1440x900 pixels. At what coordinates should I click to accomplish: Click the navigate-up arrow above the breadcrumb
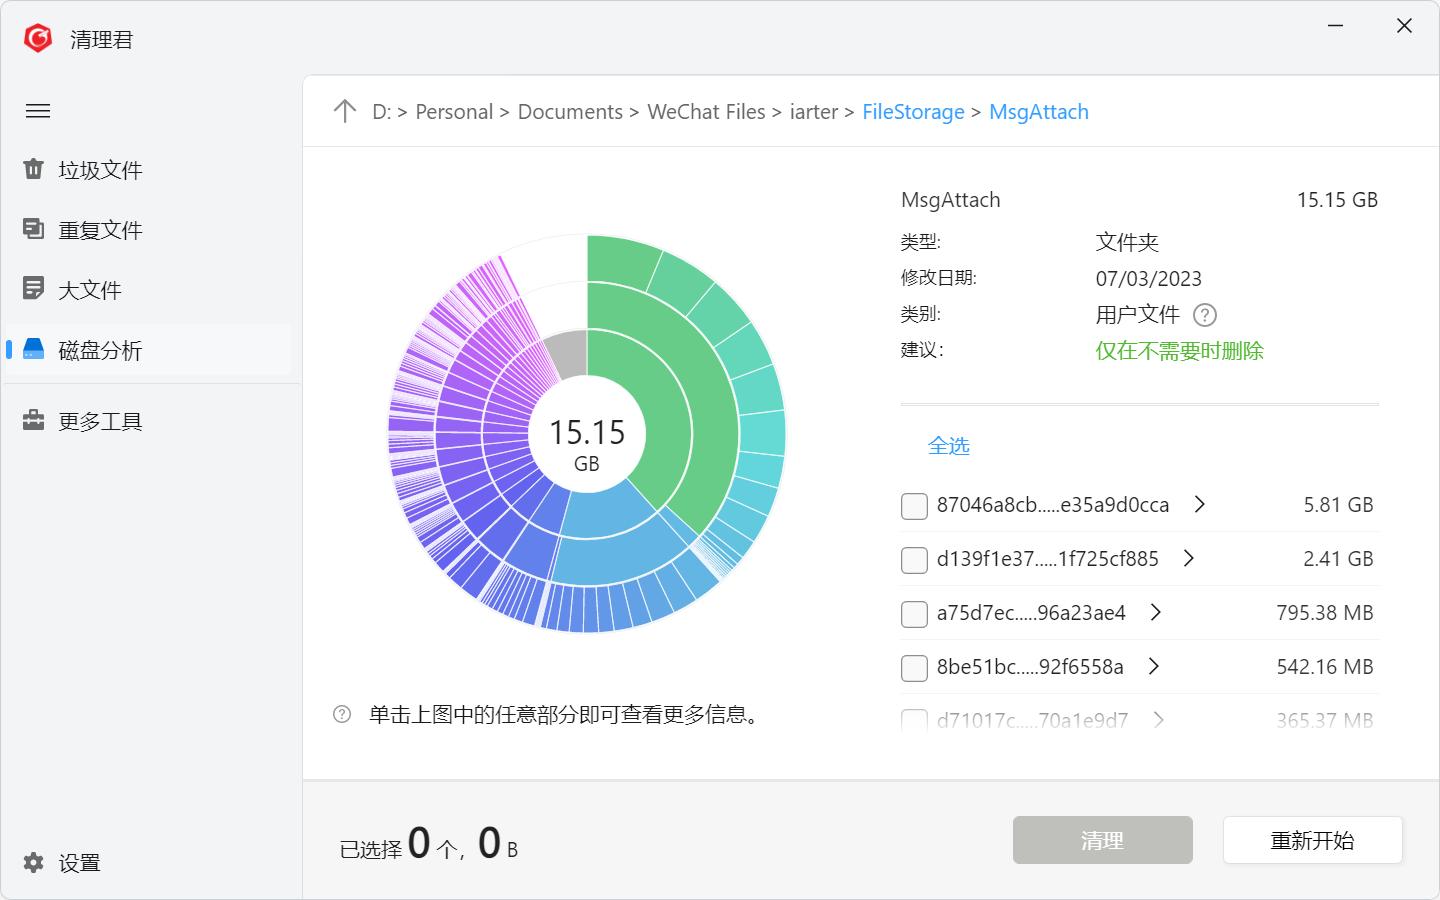pyautogui.click(x=345, y=111)
